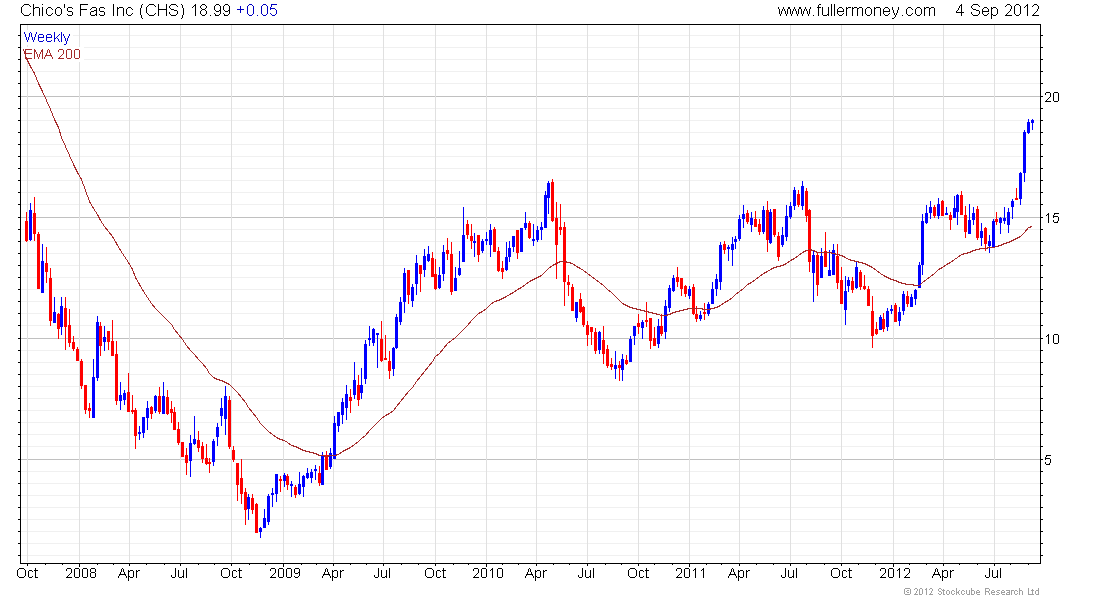Click the 2009 x-axis label
Image resolution: width=1100 pixels, height=600 pixels.
click(x=284, y=573)
